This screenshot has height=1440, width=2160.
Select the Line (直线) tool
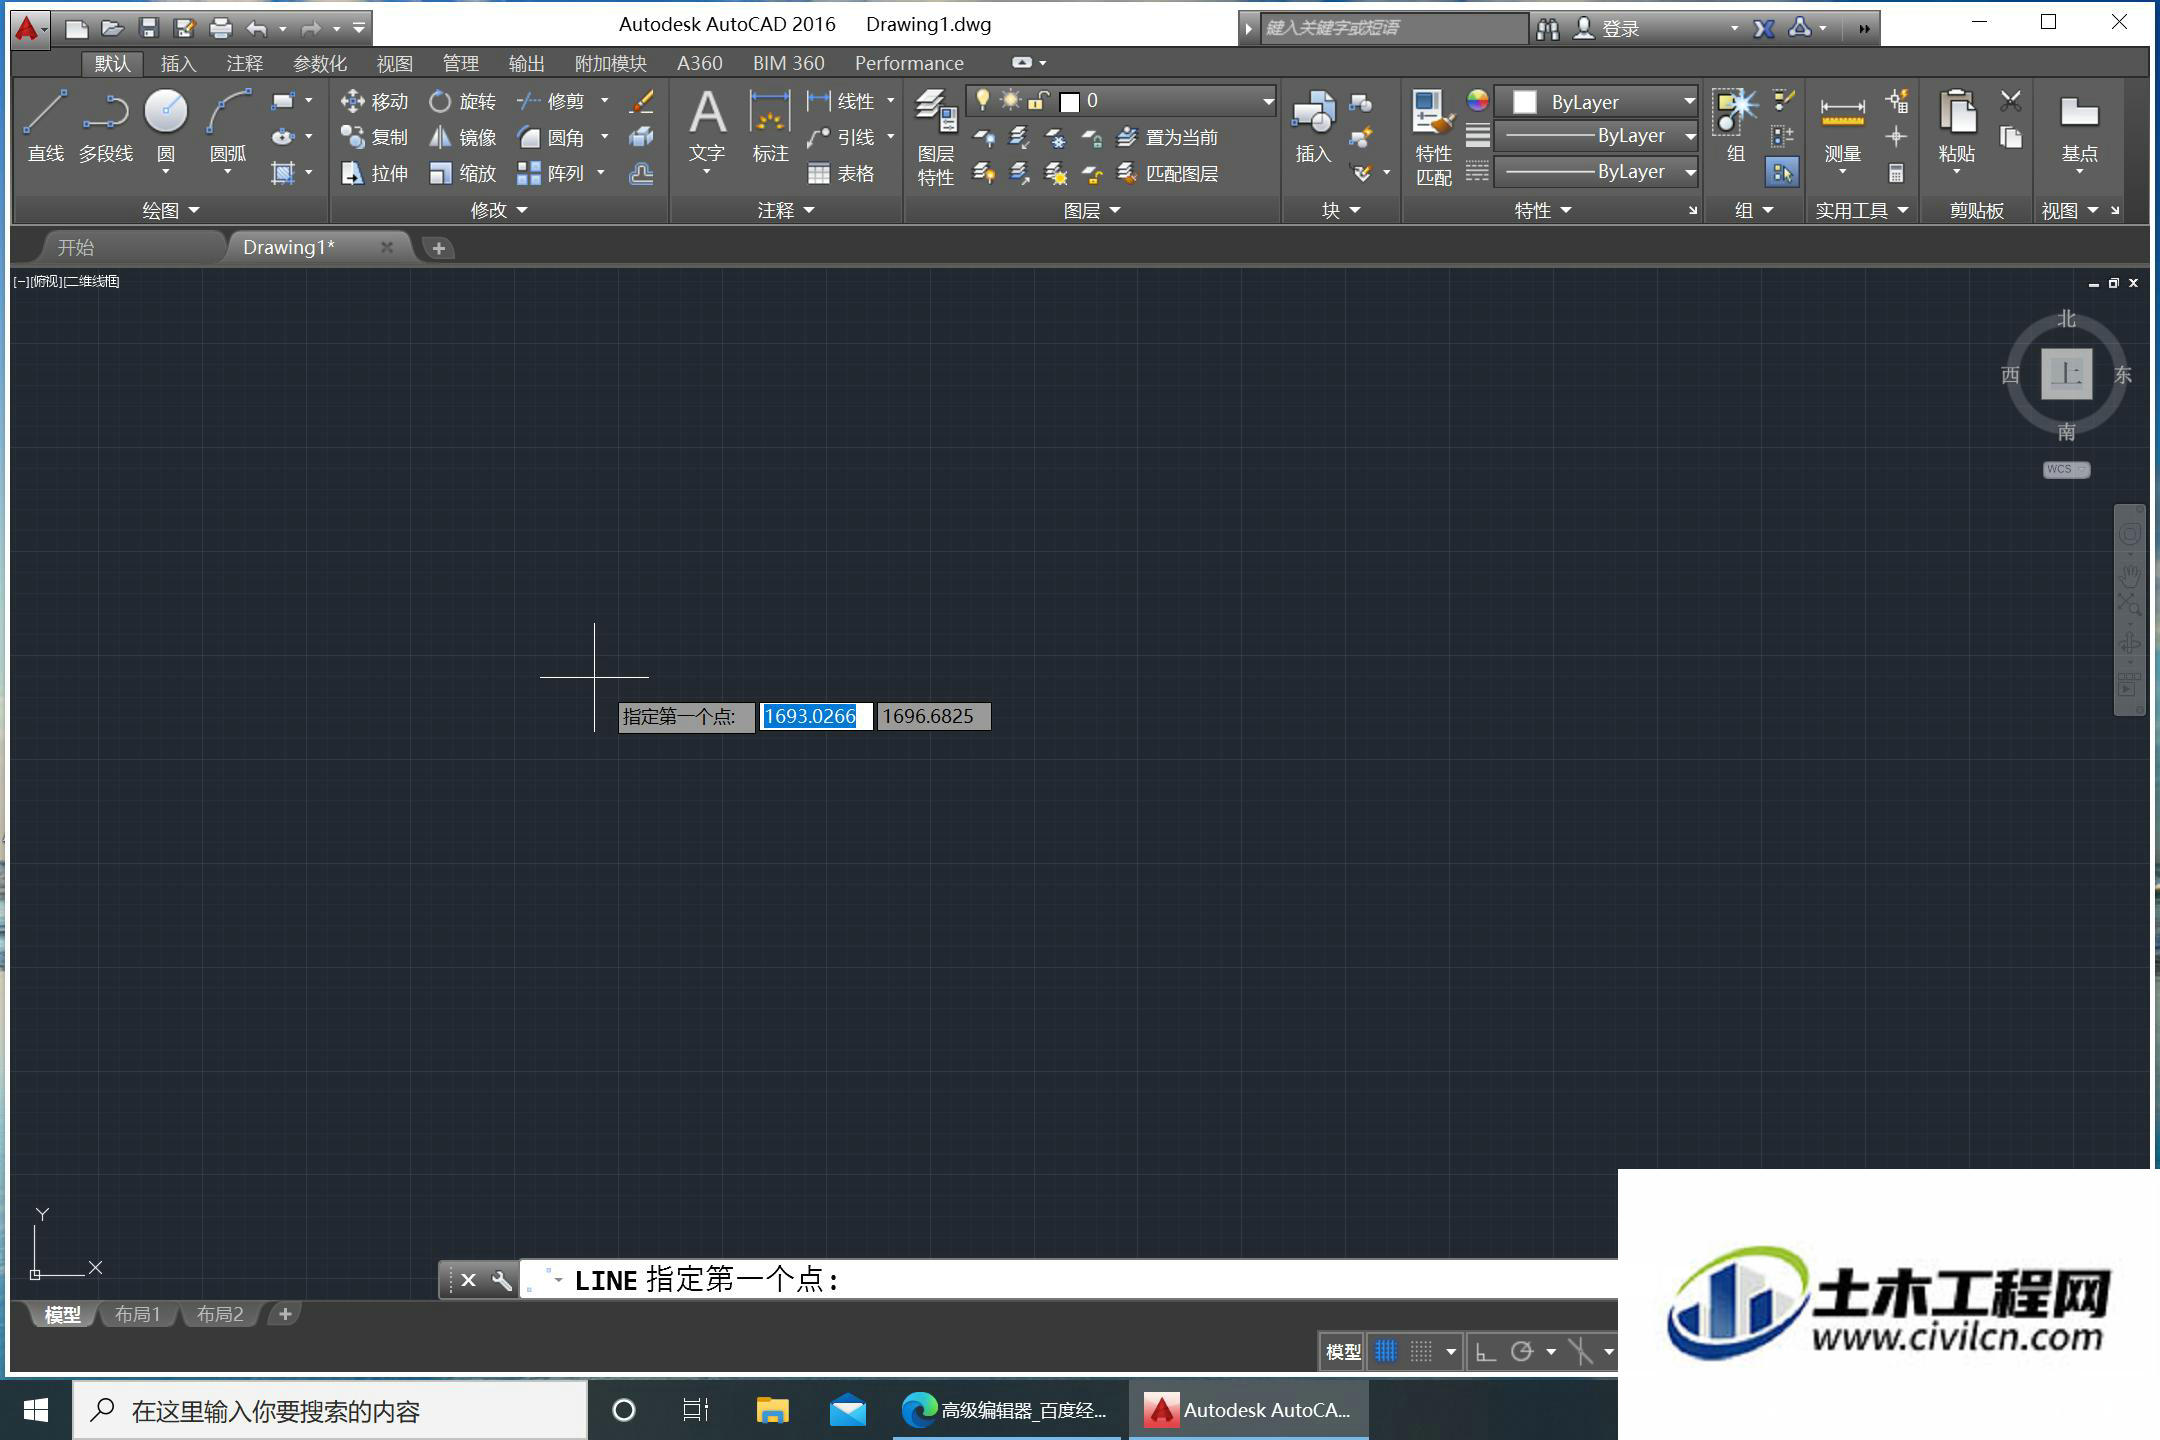coord(45,126)
